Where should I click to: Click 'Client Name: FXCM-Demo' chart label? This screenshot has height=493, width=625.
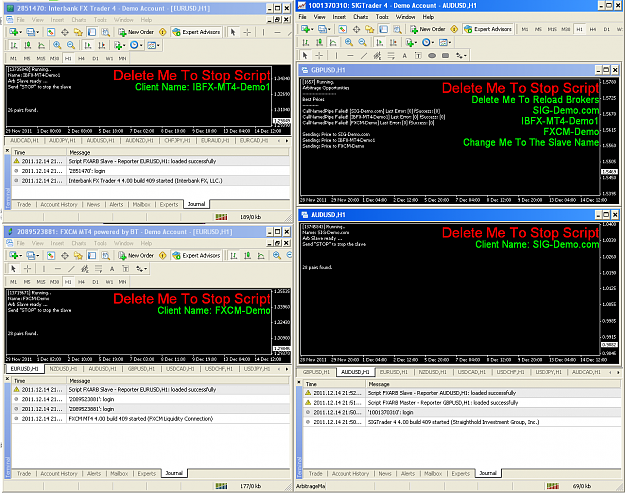coord(214,310)
